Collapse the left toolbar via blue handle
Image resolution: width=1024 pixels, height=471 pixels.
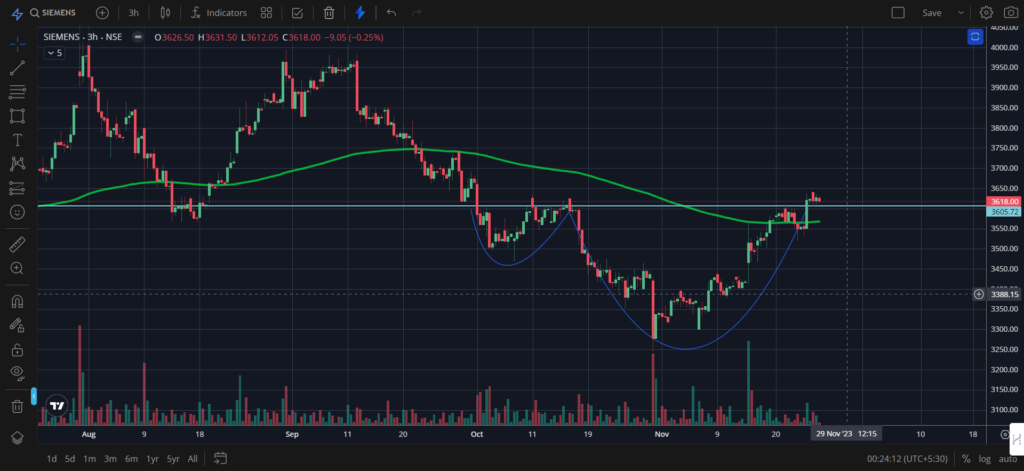click(x=34, y=396)
